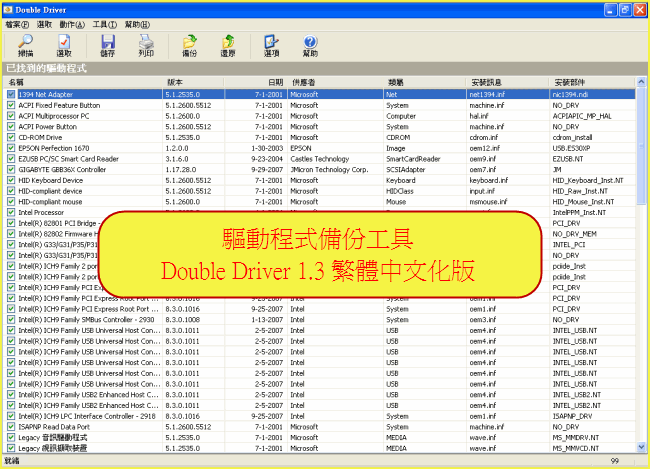
Task: Uncheck the 1394 Net Adapter checkbox
Action: tap(11, 94)
